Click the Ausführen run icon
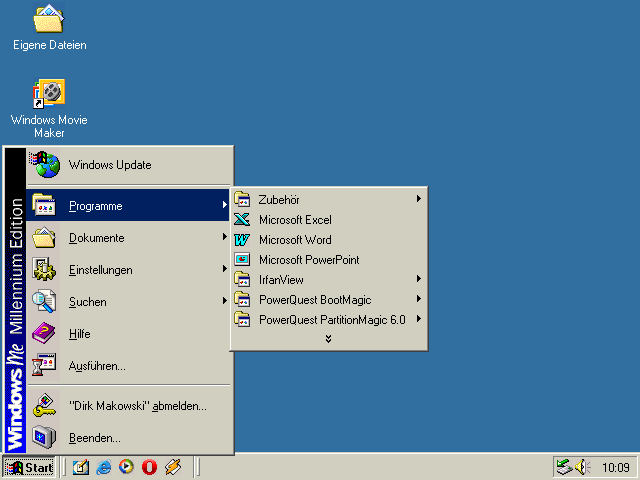The width and height of the screenshot is (640, 480). pos(44,365)
